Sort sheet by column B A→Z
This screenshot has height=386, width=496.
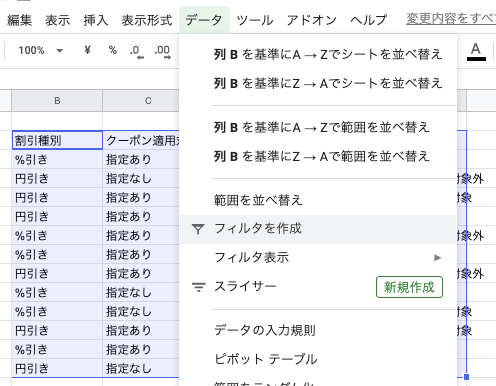(x=318, y=54)
